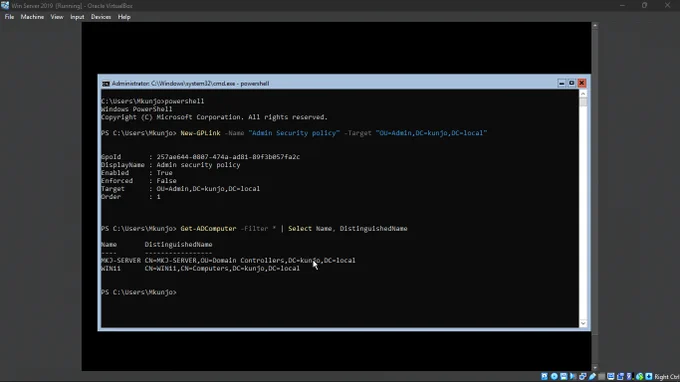Click the cmd.exe icon in the console title bar

(x=105, y=83)
